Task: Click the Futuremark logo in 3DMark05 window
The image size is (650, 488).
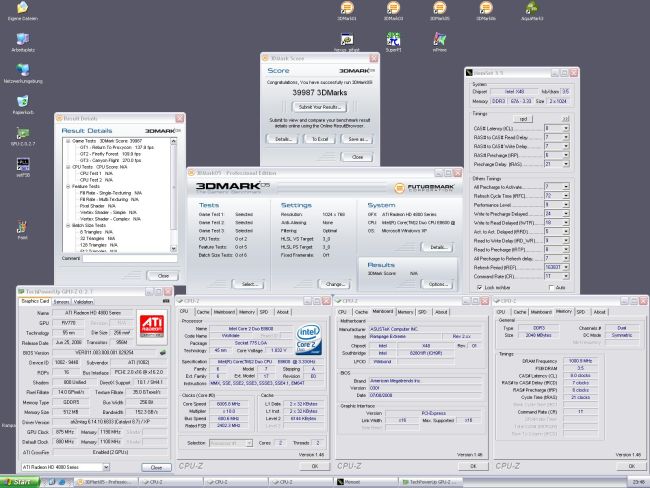Action: point(424,188)
